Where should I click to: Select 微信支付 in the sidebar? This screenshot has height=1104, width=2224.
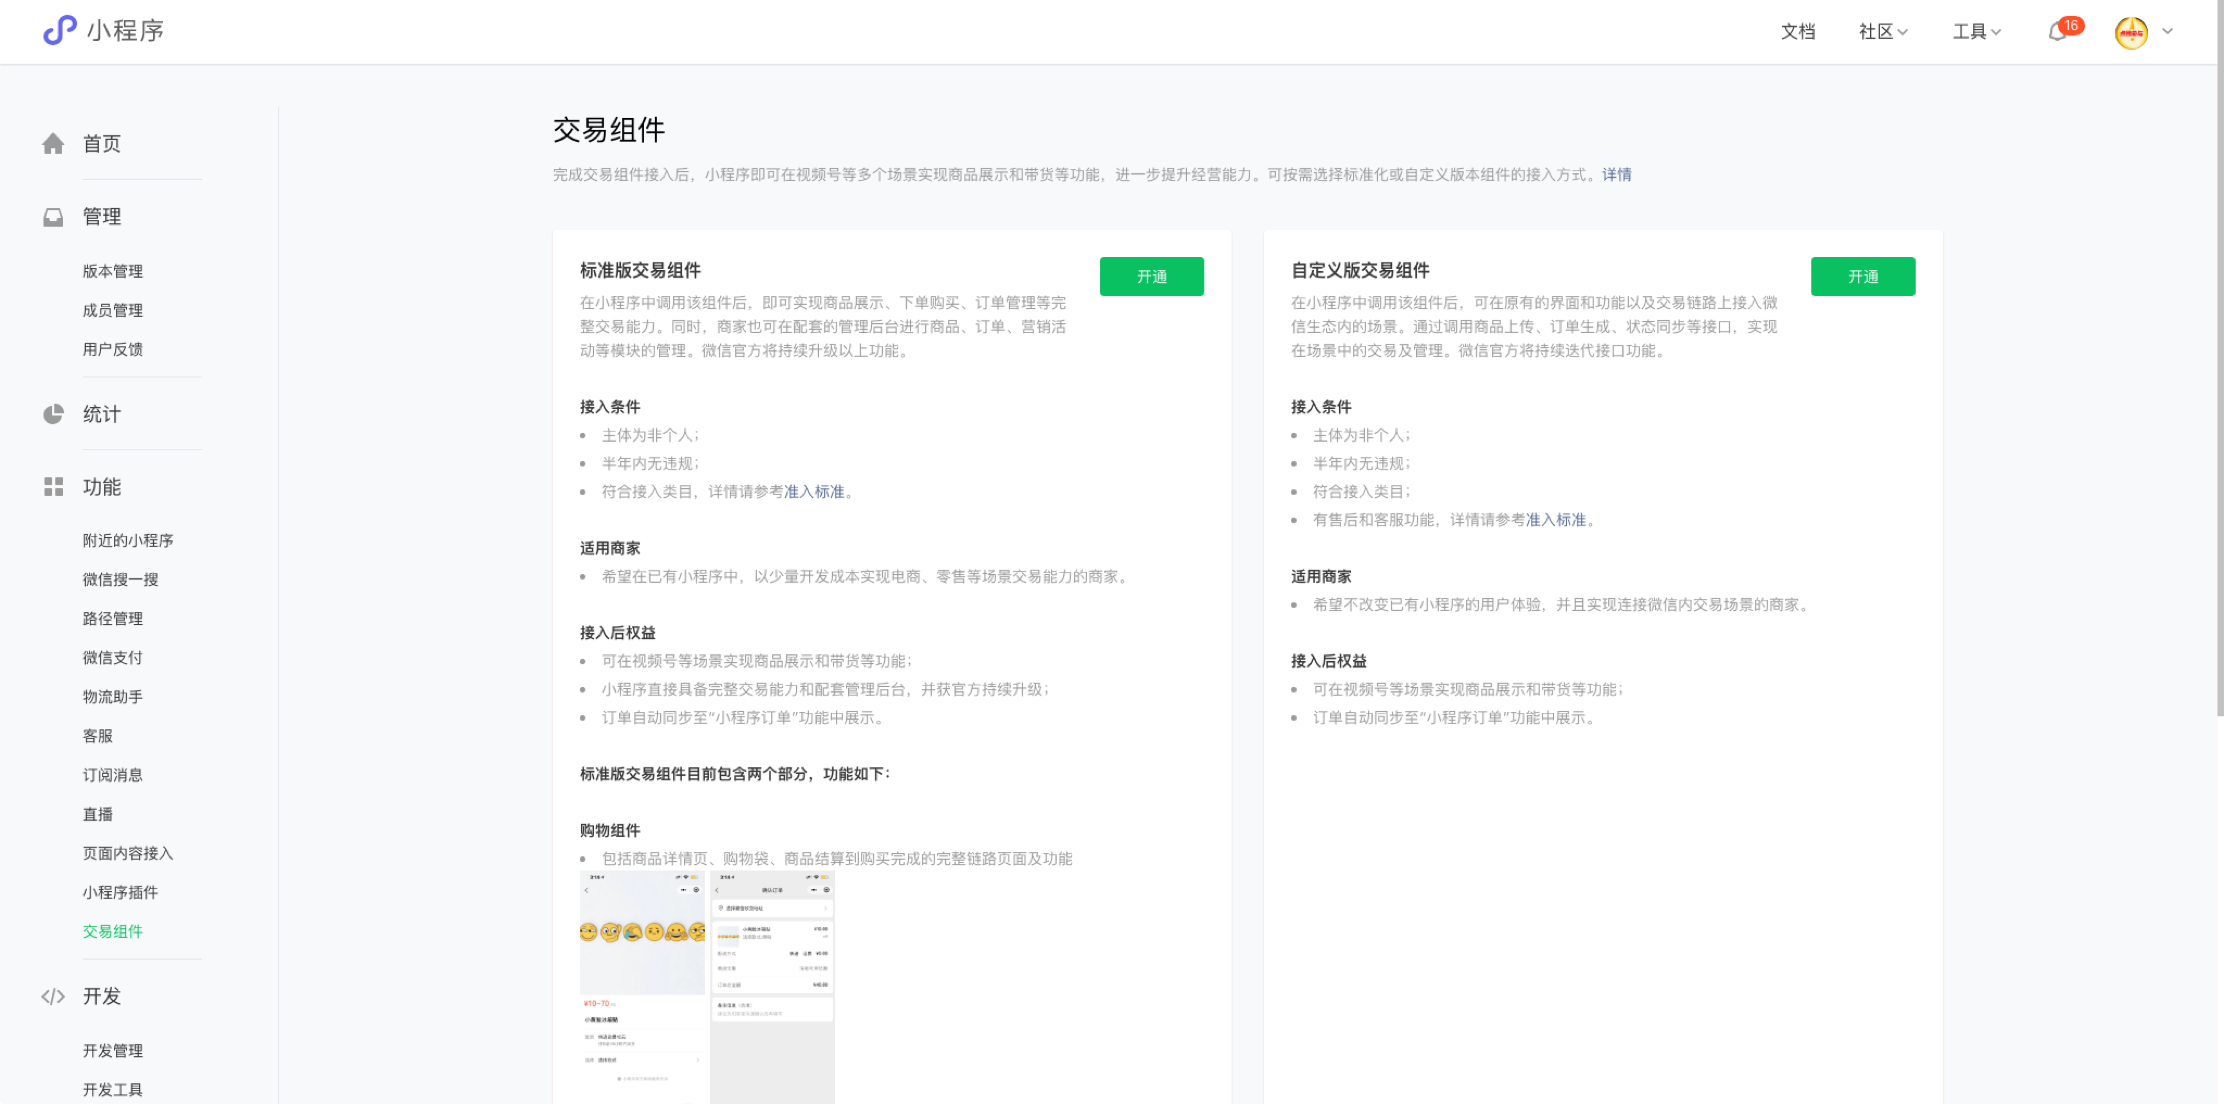point(113,657)
